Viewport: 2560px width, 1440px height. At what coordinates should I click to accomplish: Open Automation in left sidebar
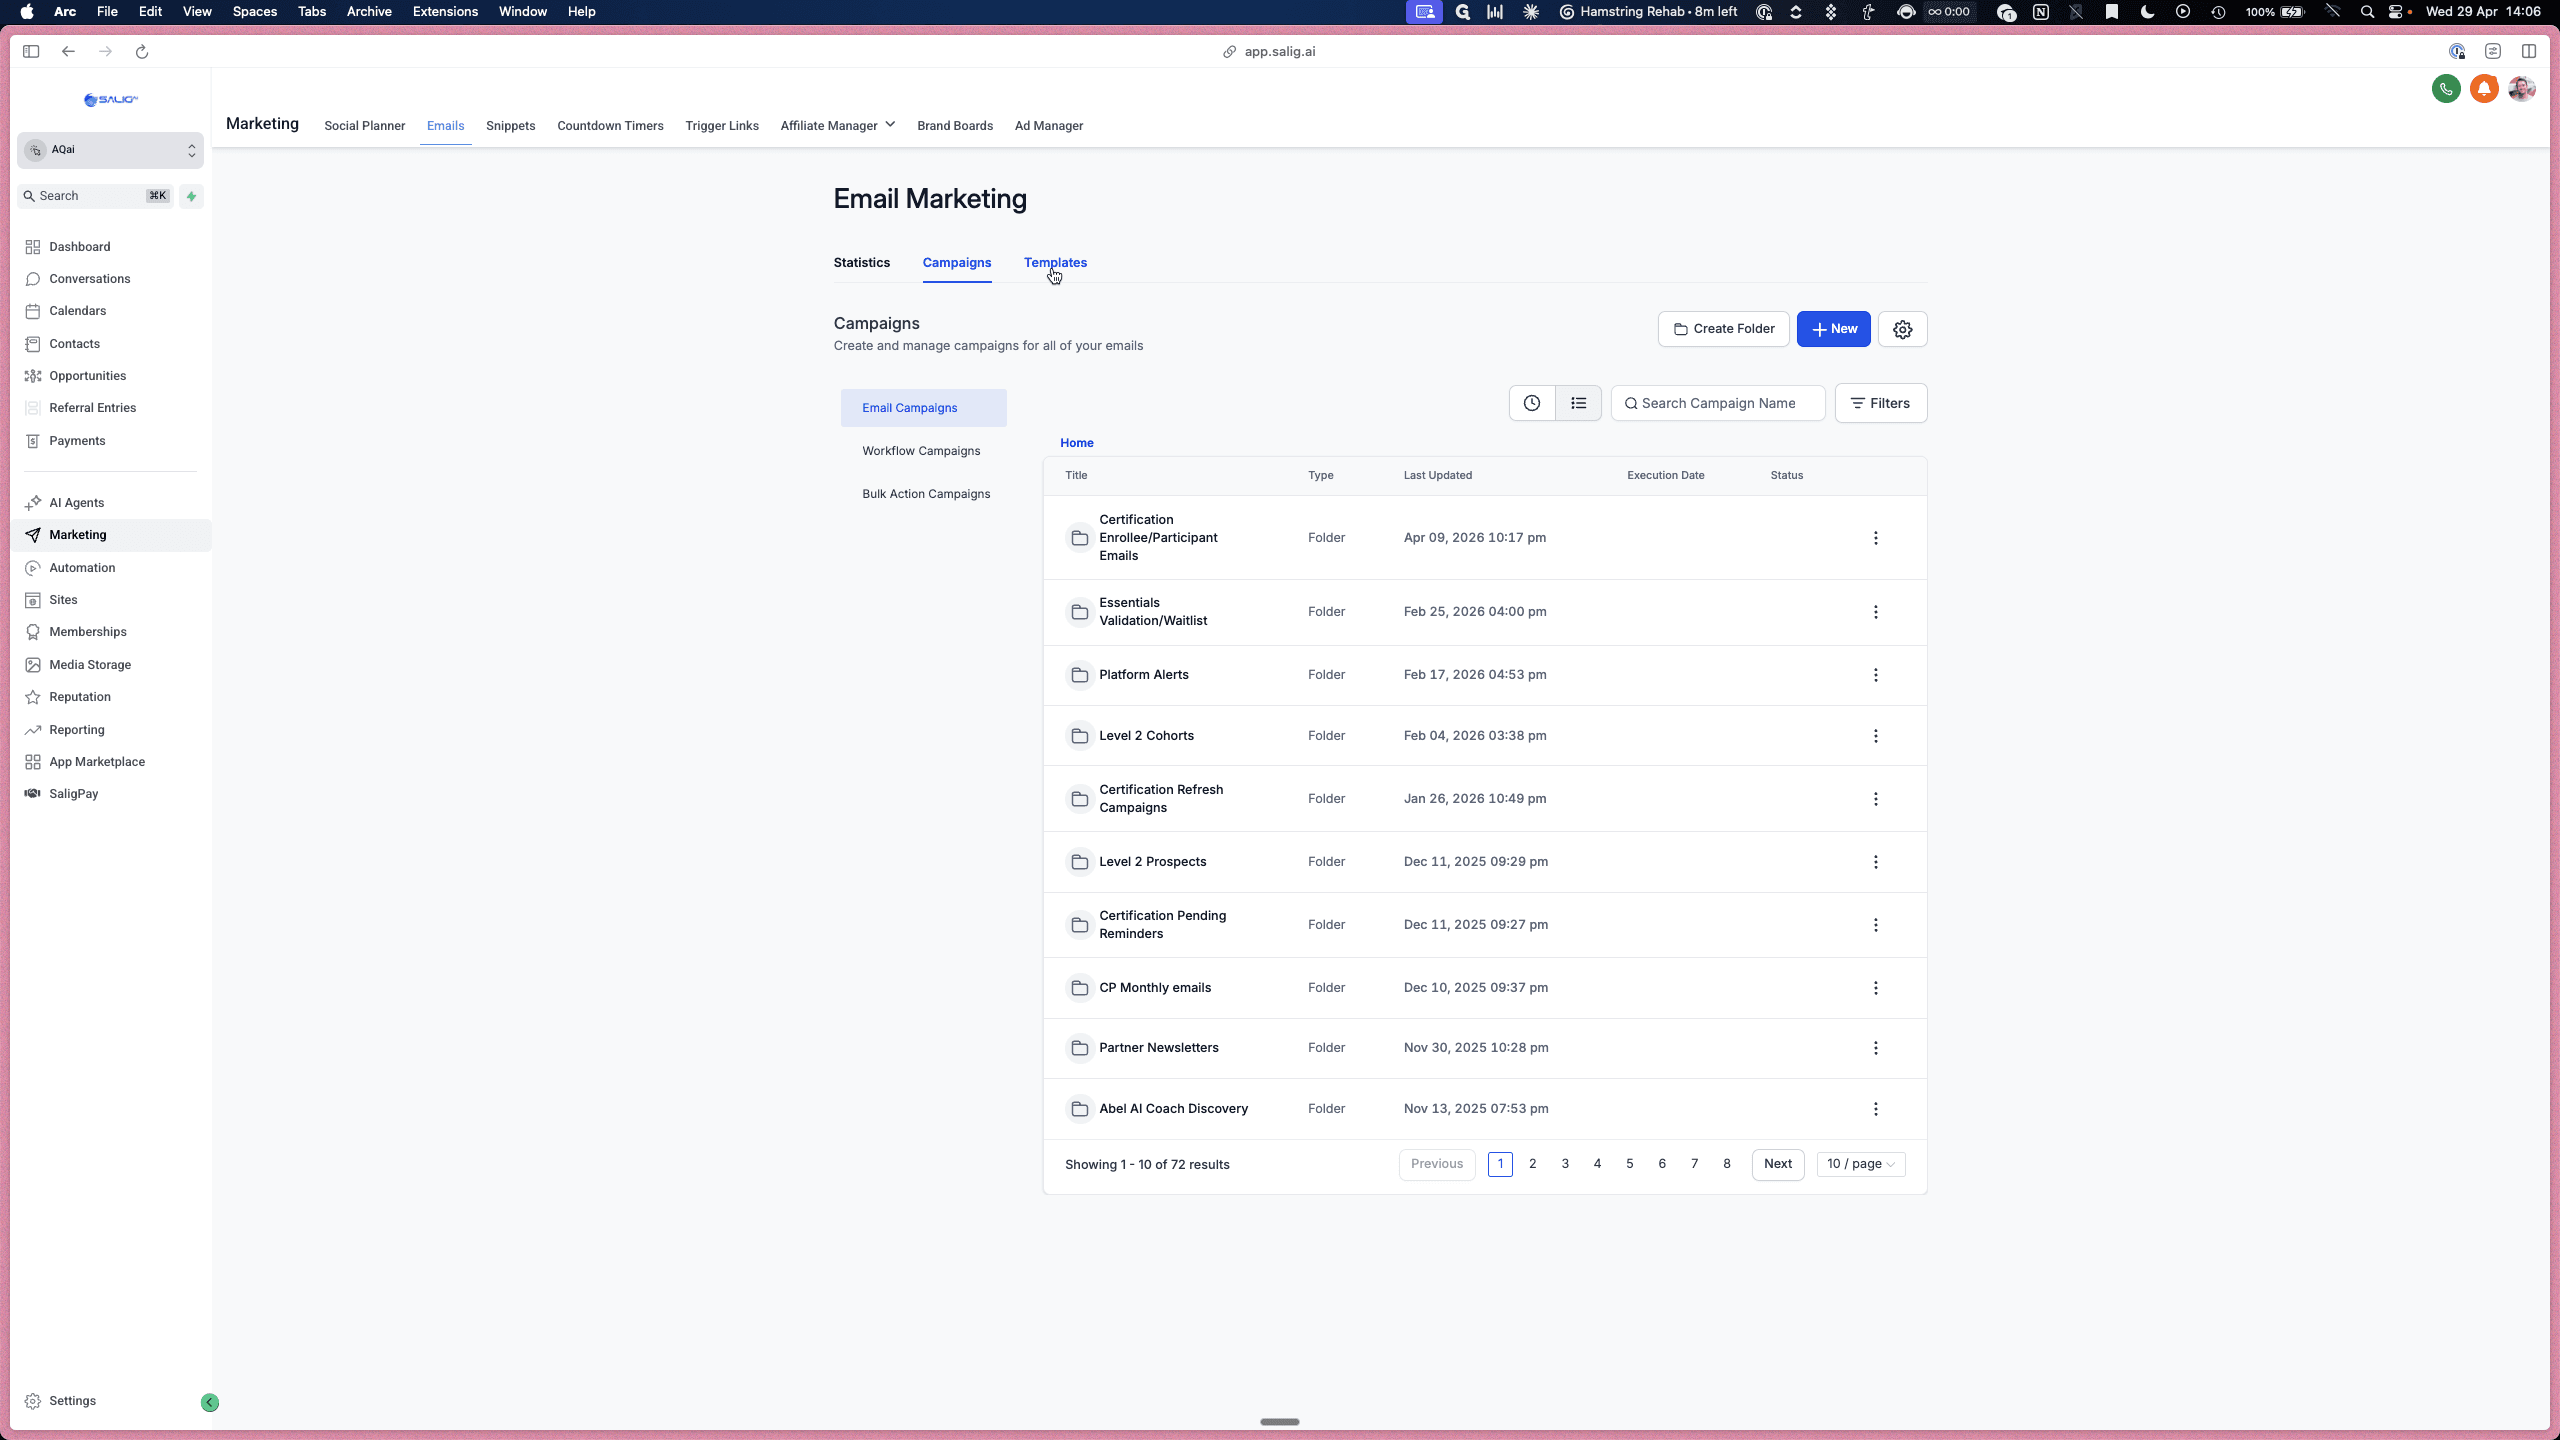[x=82, y=568]
